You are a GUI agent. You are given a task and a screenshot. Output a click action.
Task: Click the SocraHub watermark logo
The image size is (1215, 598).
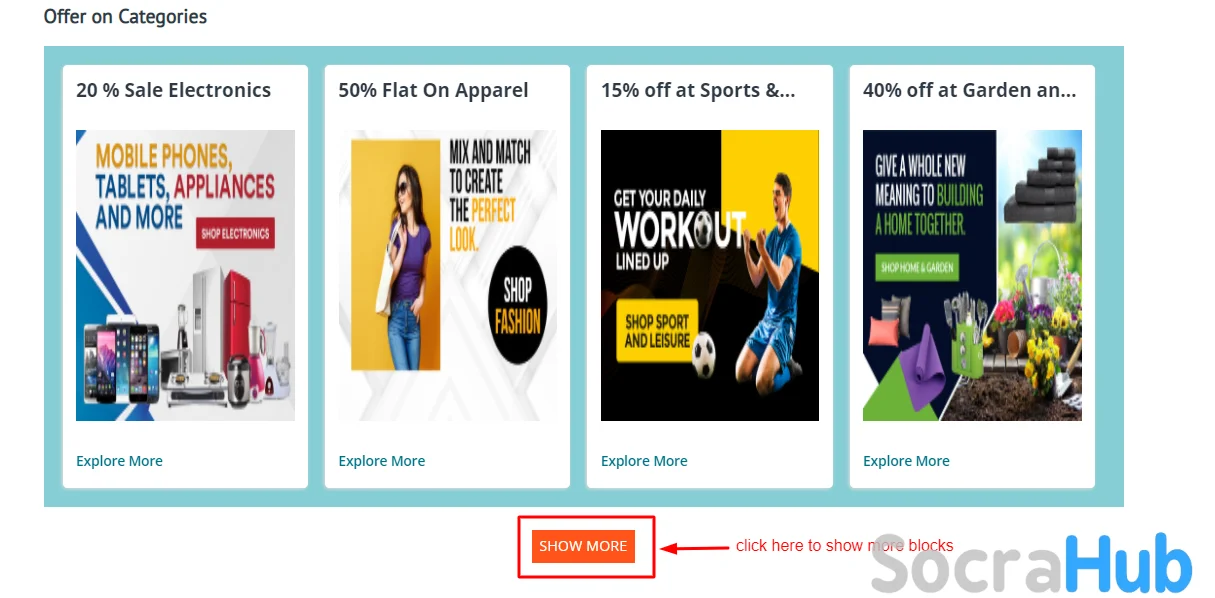point(1031,565)
